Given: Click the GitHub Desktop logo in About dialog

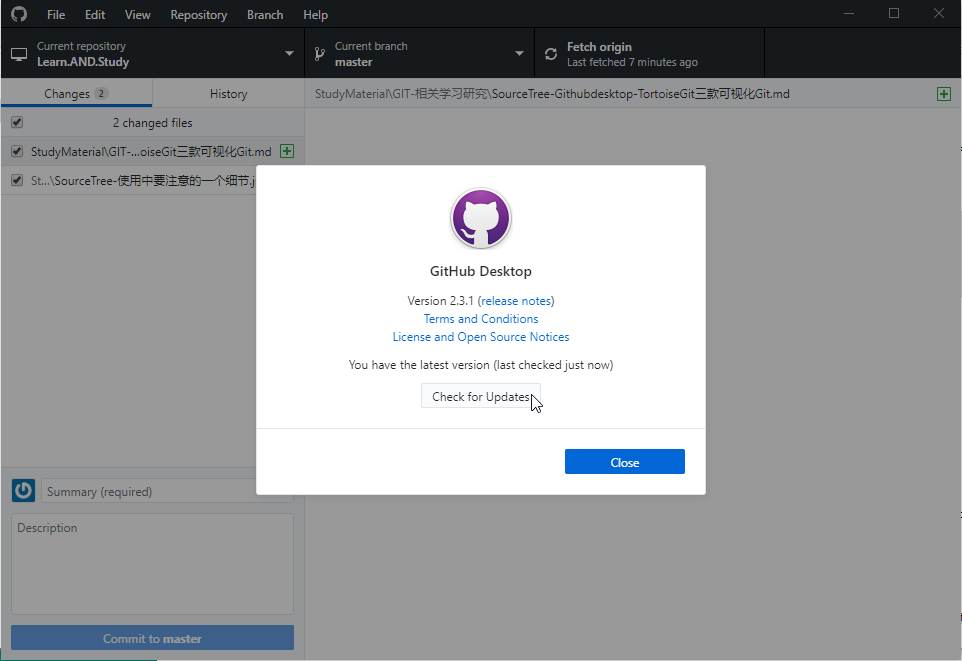Looking at the screenshot, I should pos(480,218).
